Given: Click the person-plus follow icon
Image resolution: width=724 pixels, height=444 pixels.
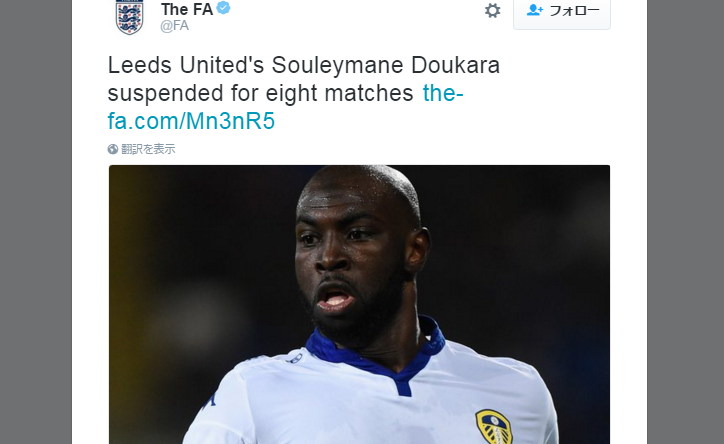Looking at the screenshot, I should click(x=535, y=10).
